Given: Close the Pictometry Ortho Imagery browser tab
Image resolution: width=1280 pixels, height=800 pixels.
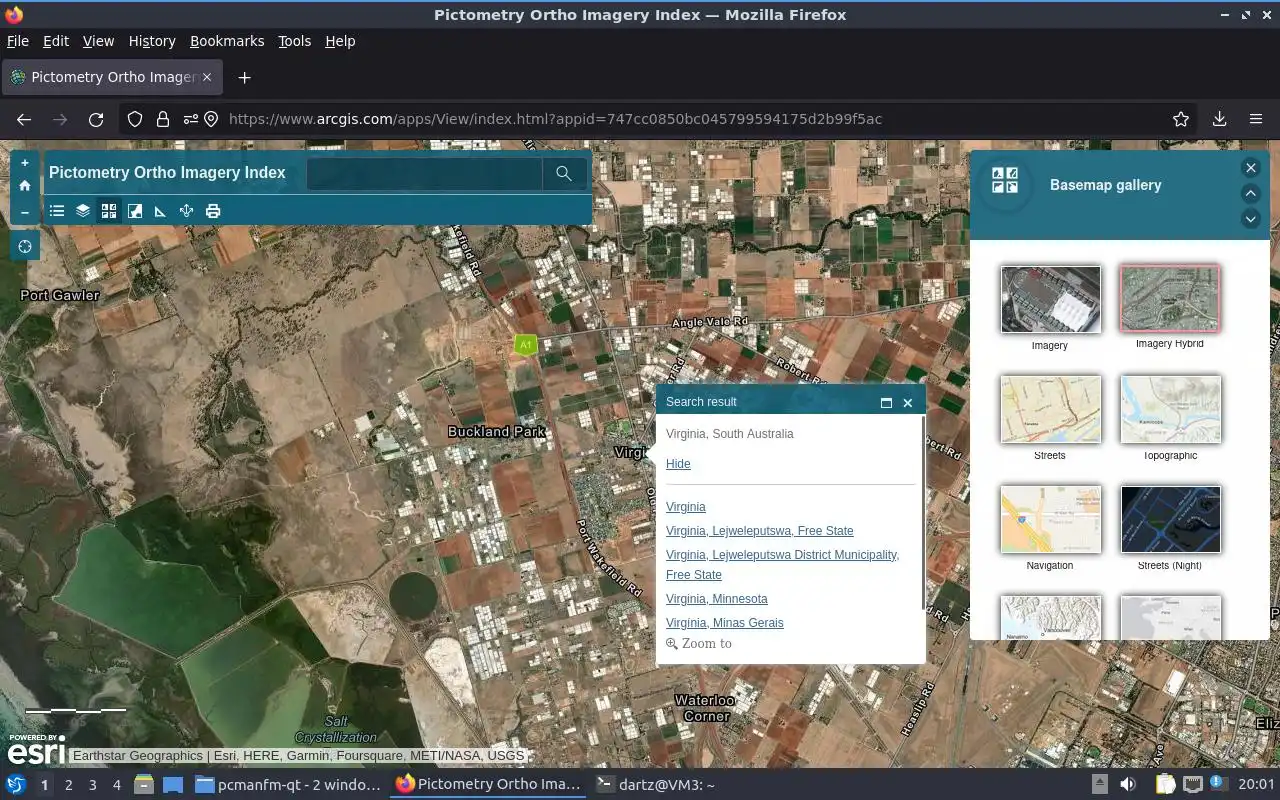Looking at the screenshot, I should (207, 77).
